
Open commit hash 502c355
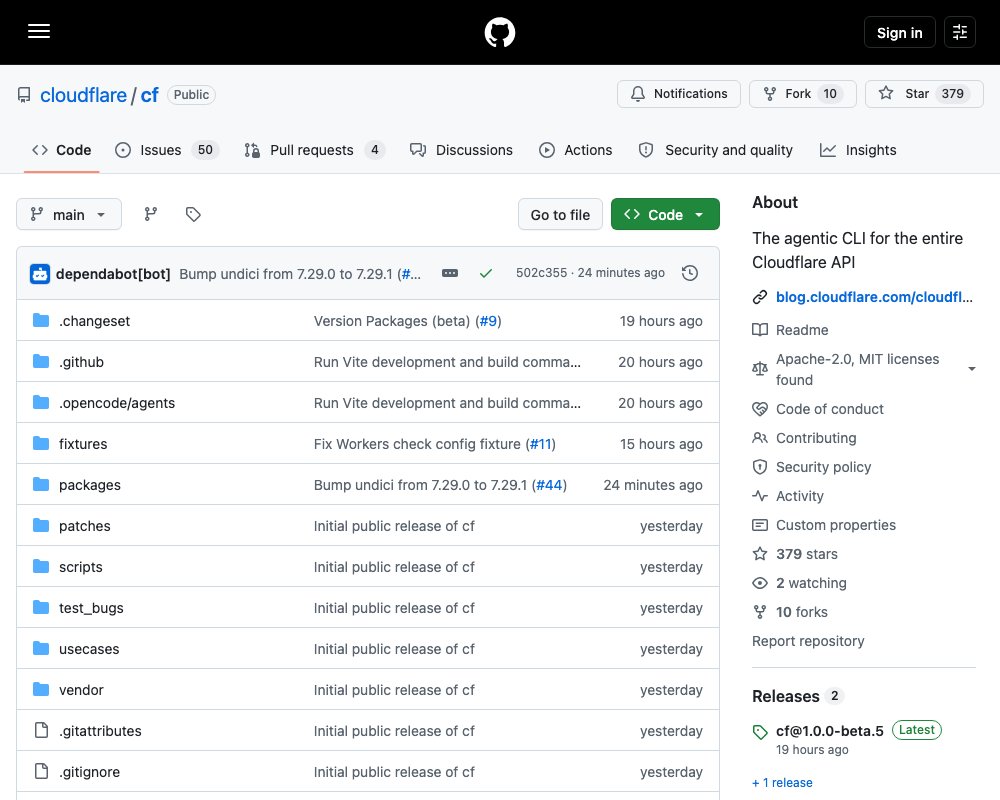coord(541,272)
